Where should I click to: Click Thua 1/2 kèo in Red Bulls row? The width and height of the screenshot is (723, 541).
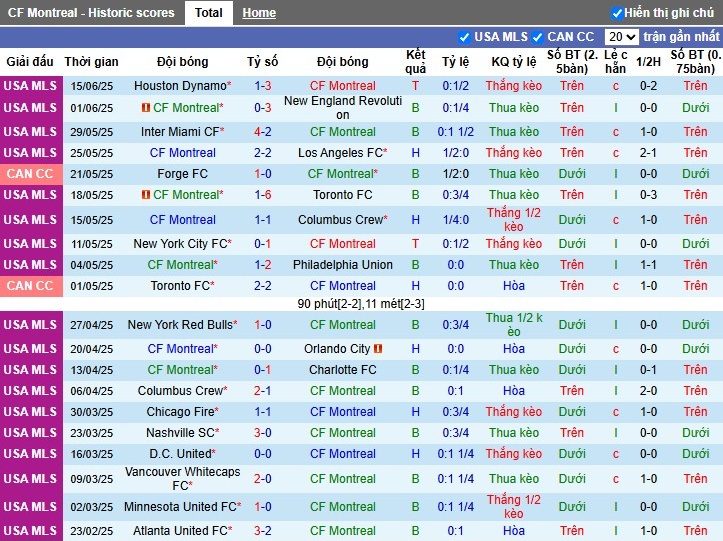(x=514, y=325)
